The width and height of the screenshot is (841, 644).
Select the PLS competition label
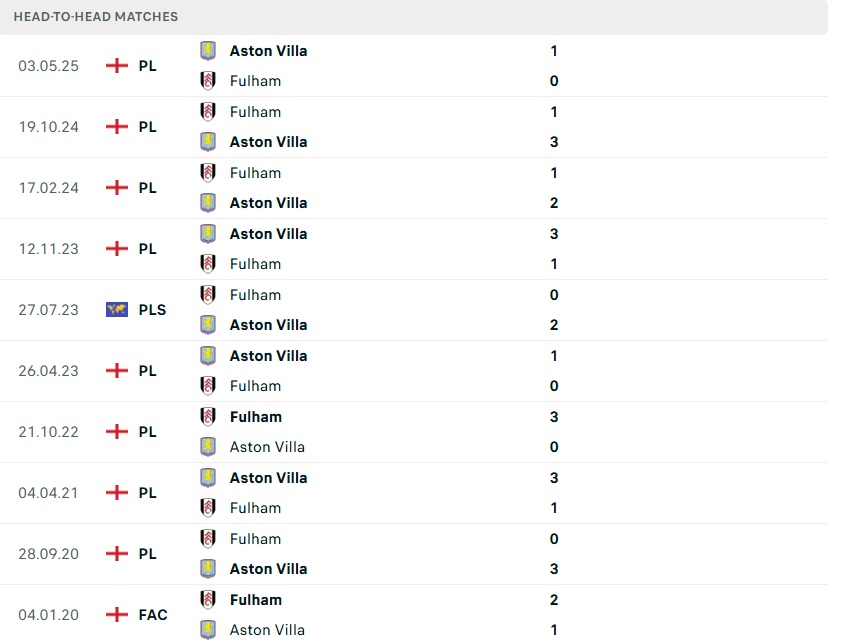pyautogui.click(x=152, y=310)
